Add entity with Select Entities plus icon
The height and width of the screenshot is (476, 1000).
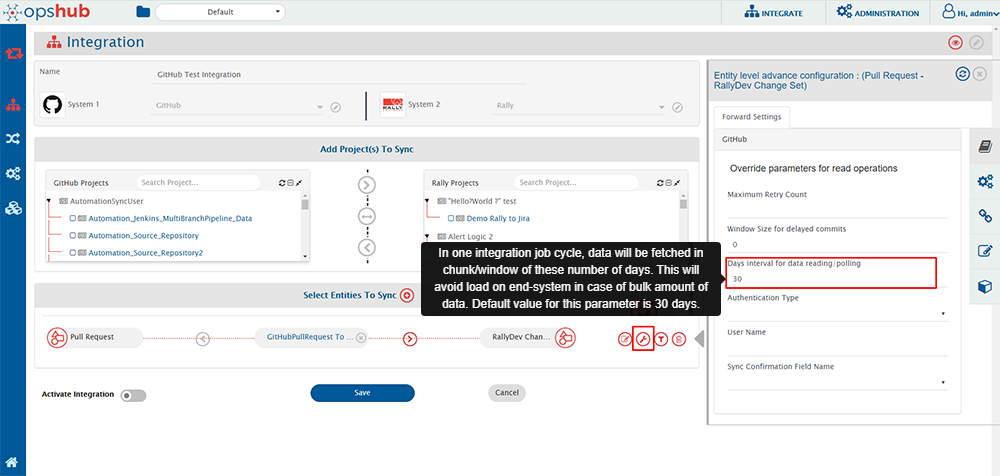click(x=407, y=295)
